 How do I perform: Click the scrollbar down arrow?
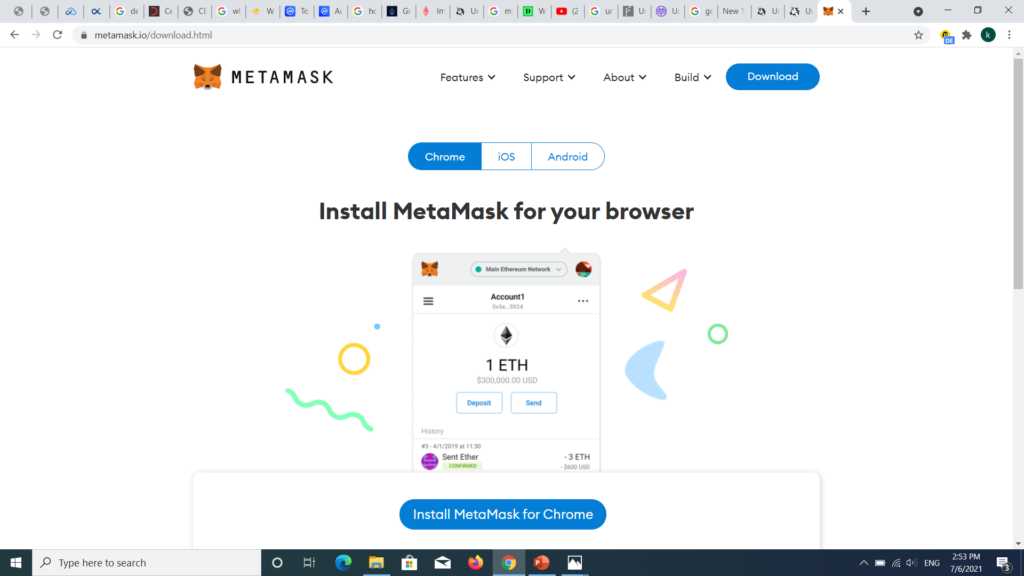pos(1018,543)
